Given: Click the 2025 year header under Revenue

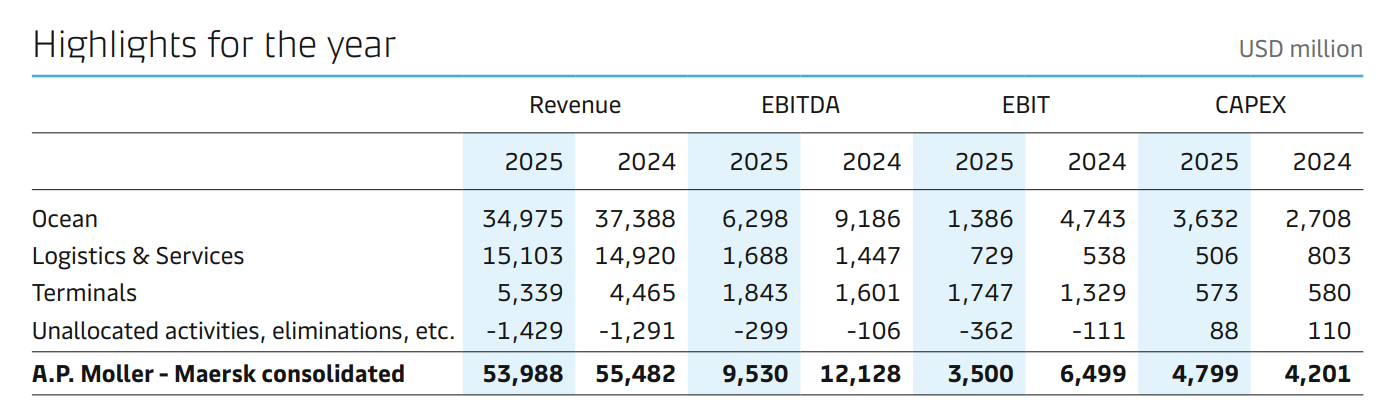Looking at the screenshot, I should click(534, 162).
